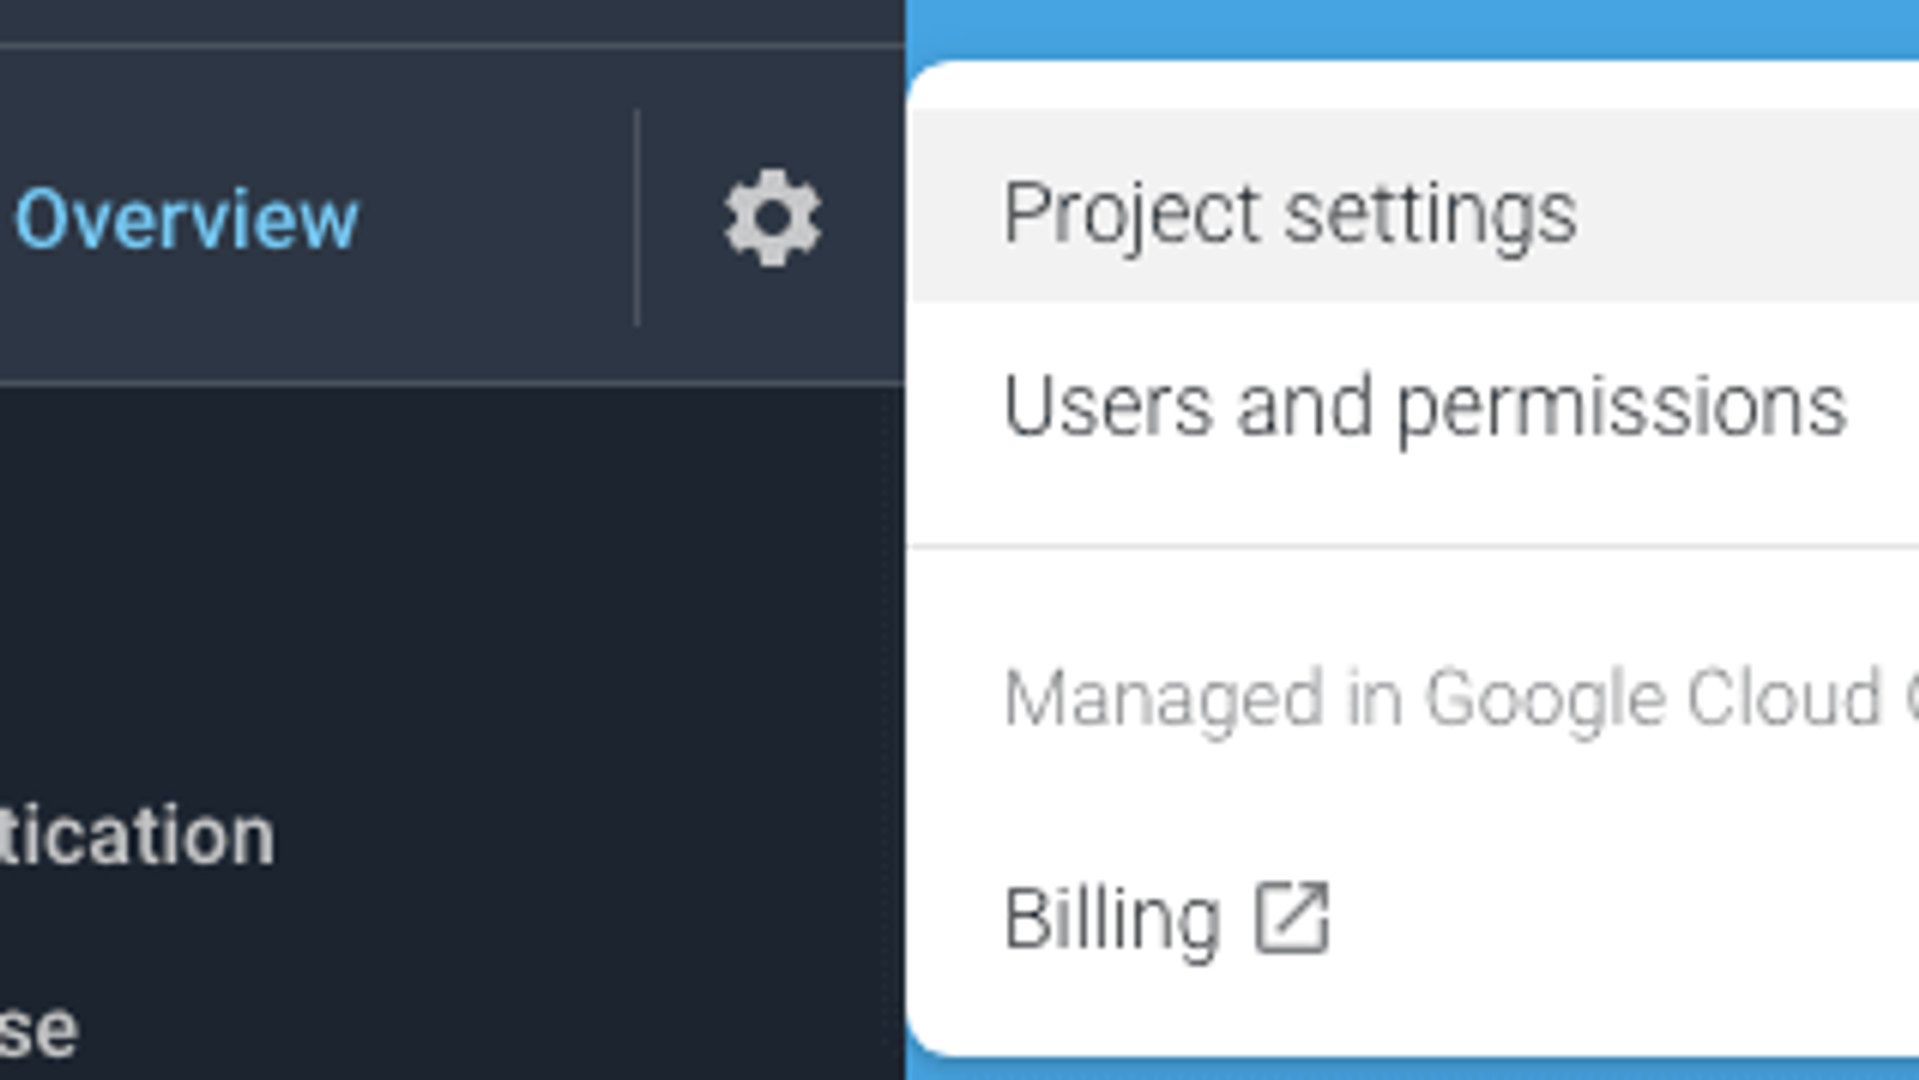The image size is (1919, 1080).
Task: Click the Billing external link icon
Action: click(x=1291, y=918)
